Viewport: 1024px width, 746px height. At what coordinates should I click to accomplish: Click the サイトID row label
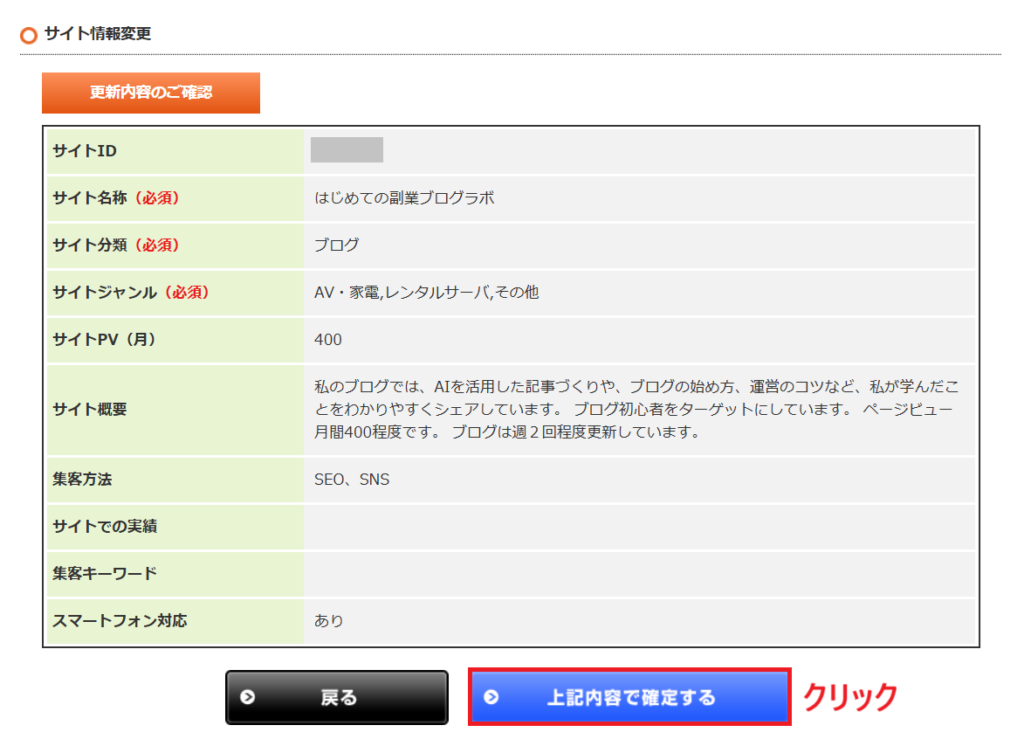click(x=85, y=151)
